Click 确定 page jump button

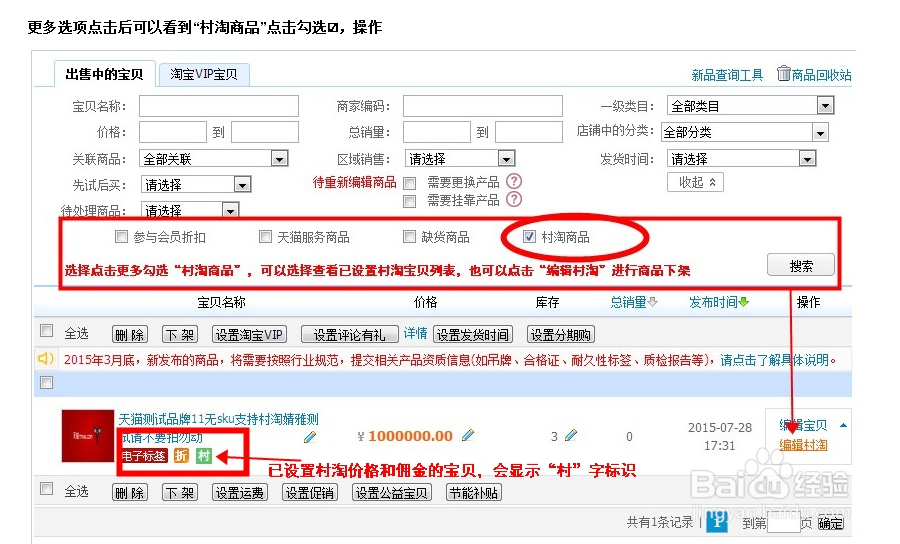click(831, 523)
